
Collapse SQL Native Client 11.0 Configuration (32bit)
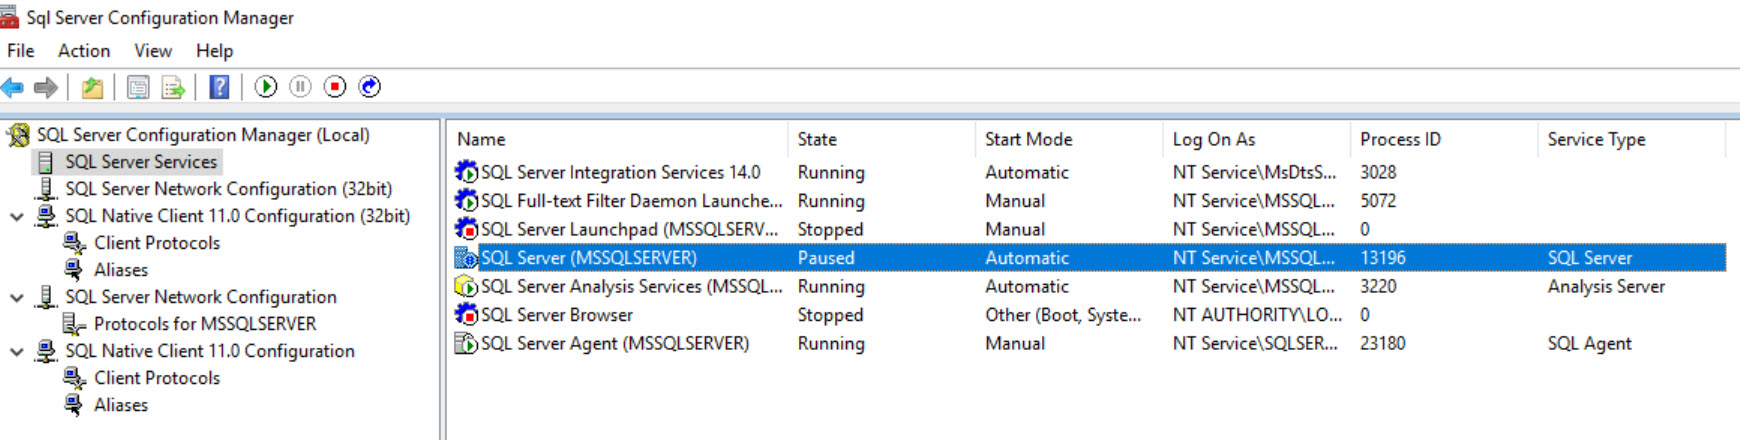click(x=17, y=216)
